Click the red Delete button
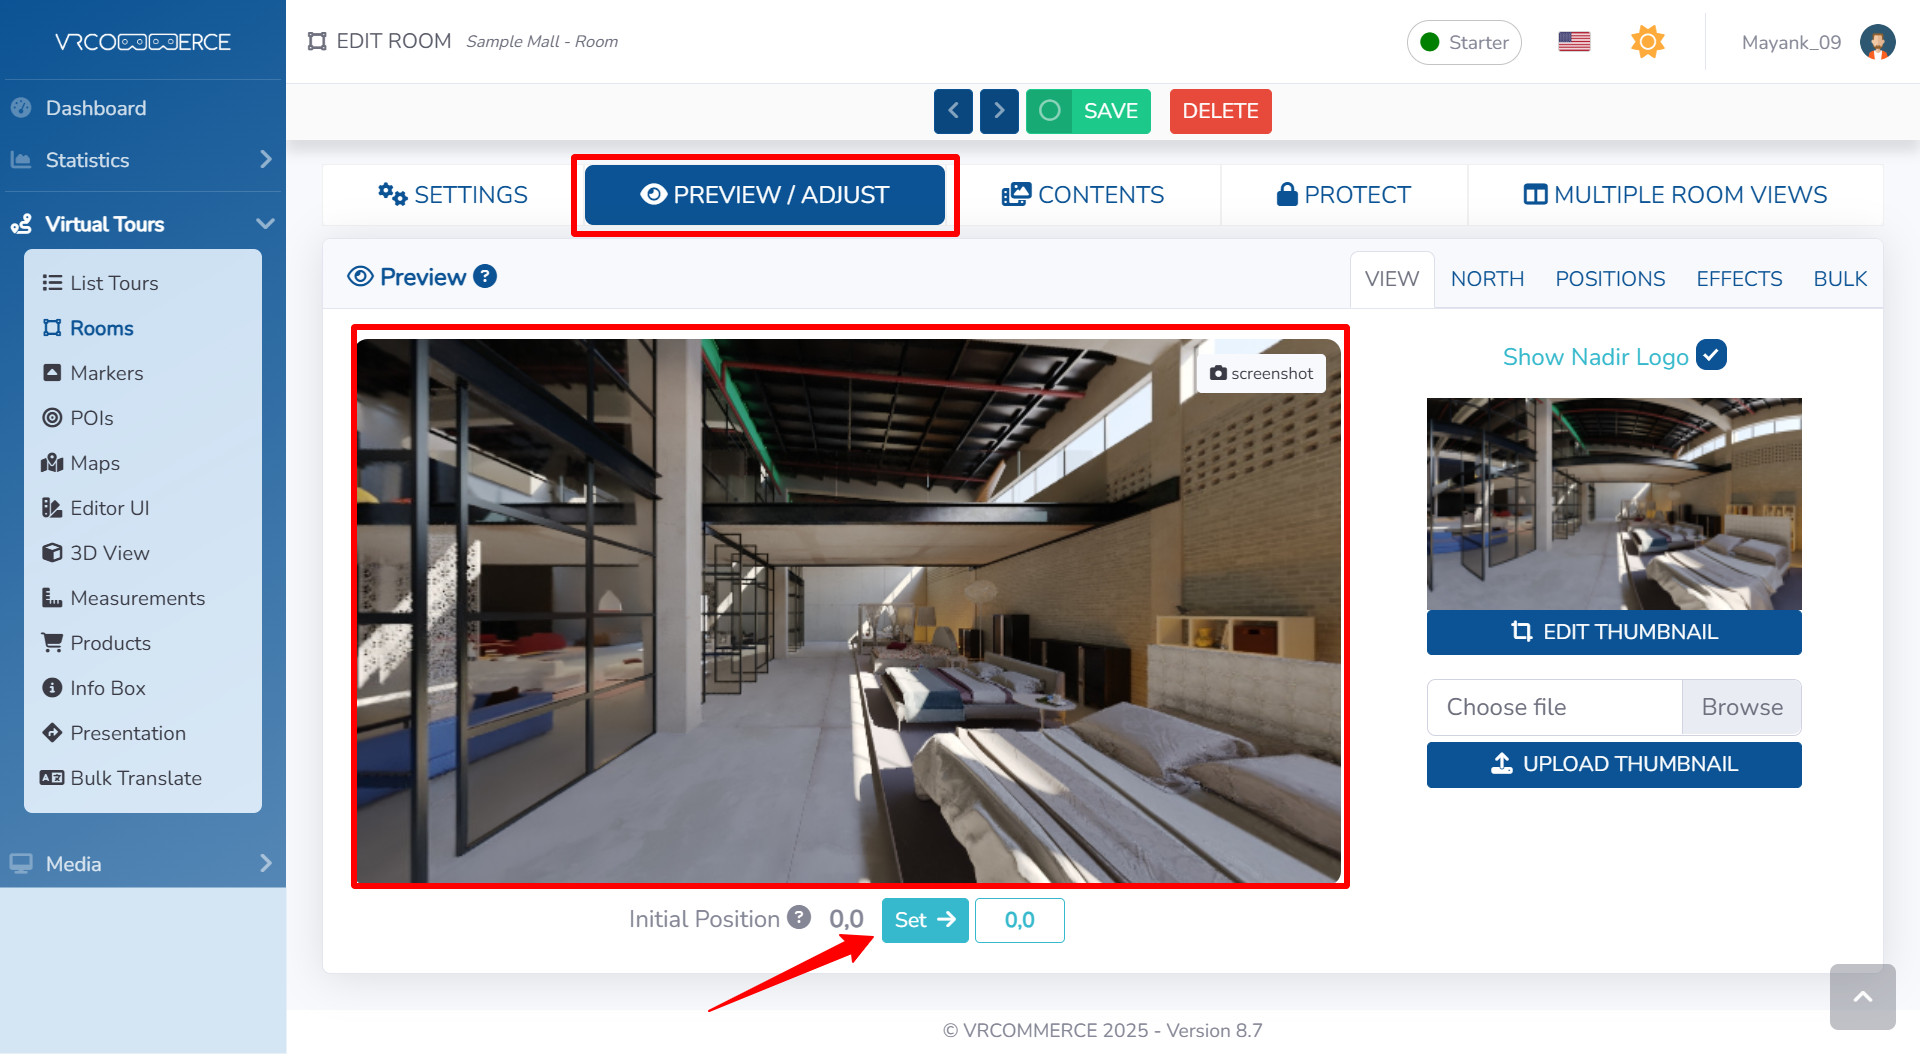The height and width of the screenshot is (1054, 1920). coord(1220,111)
